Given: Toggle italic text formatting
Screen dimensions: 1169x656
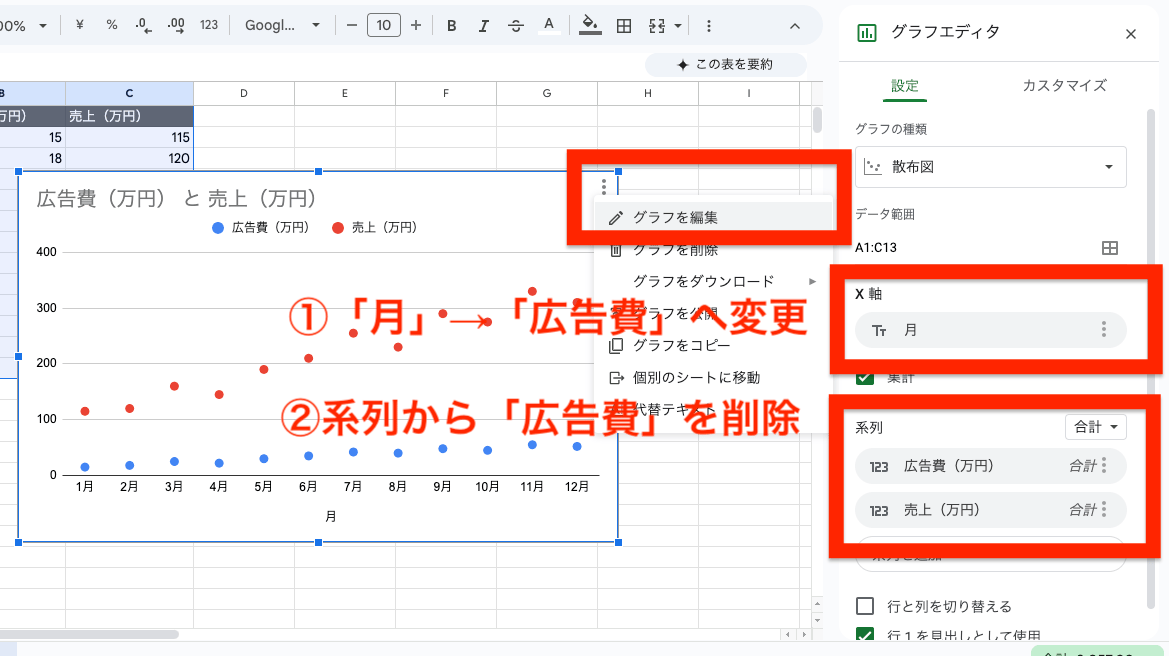Looking at the screenshot, I should tap(483, 25).
